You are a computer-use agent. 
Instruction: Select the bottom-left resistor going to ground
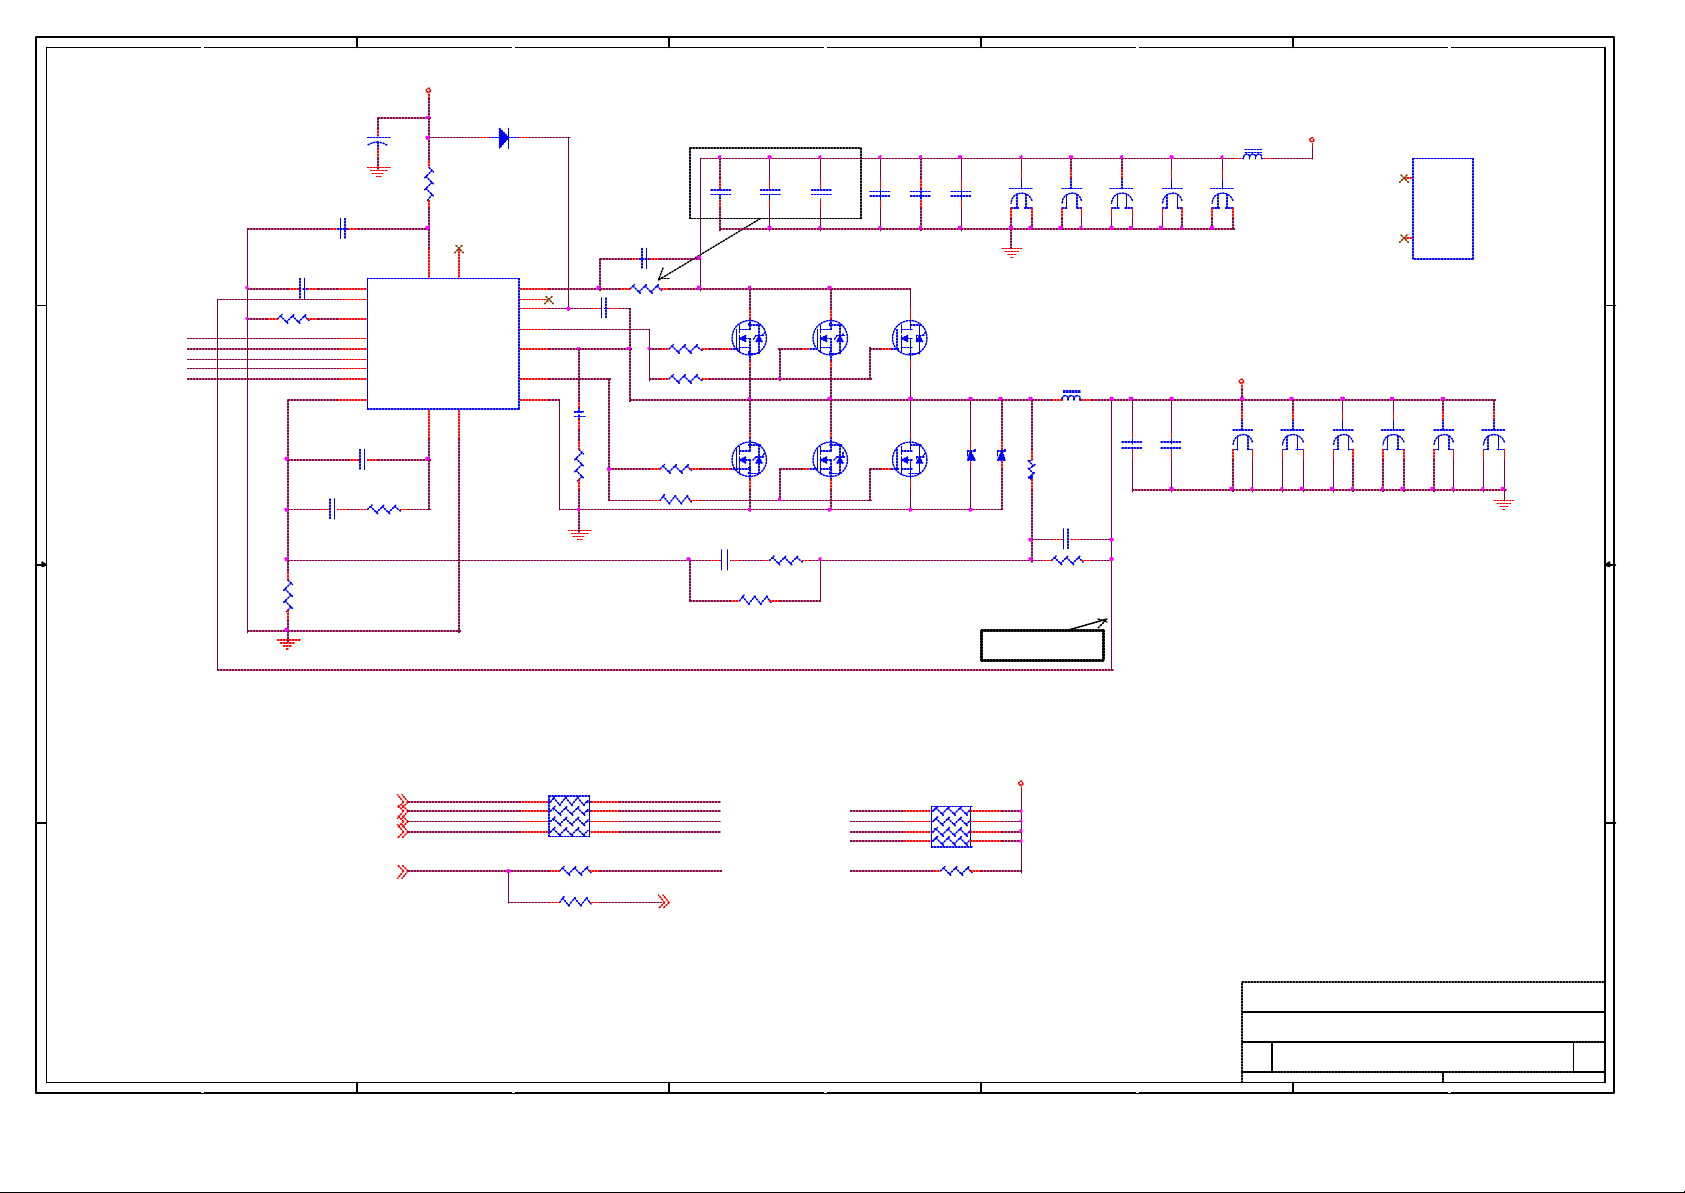288,596
